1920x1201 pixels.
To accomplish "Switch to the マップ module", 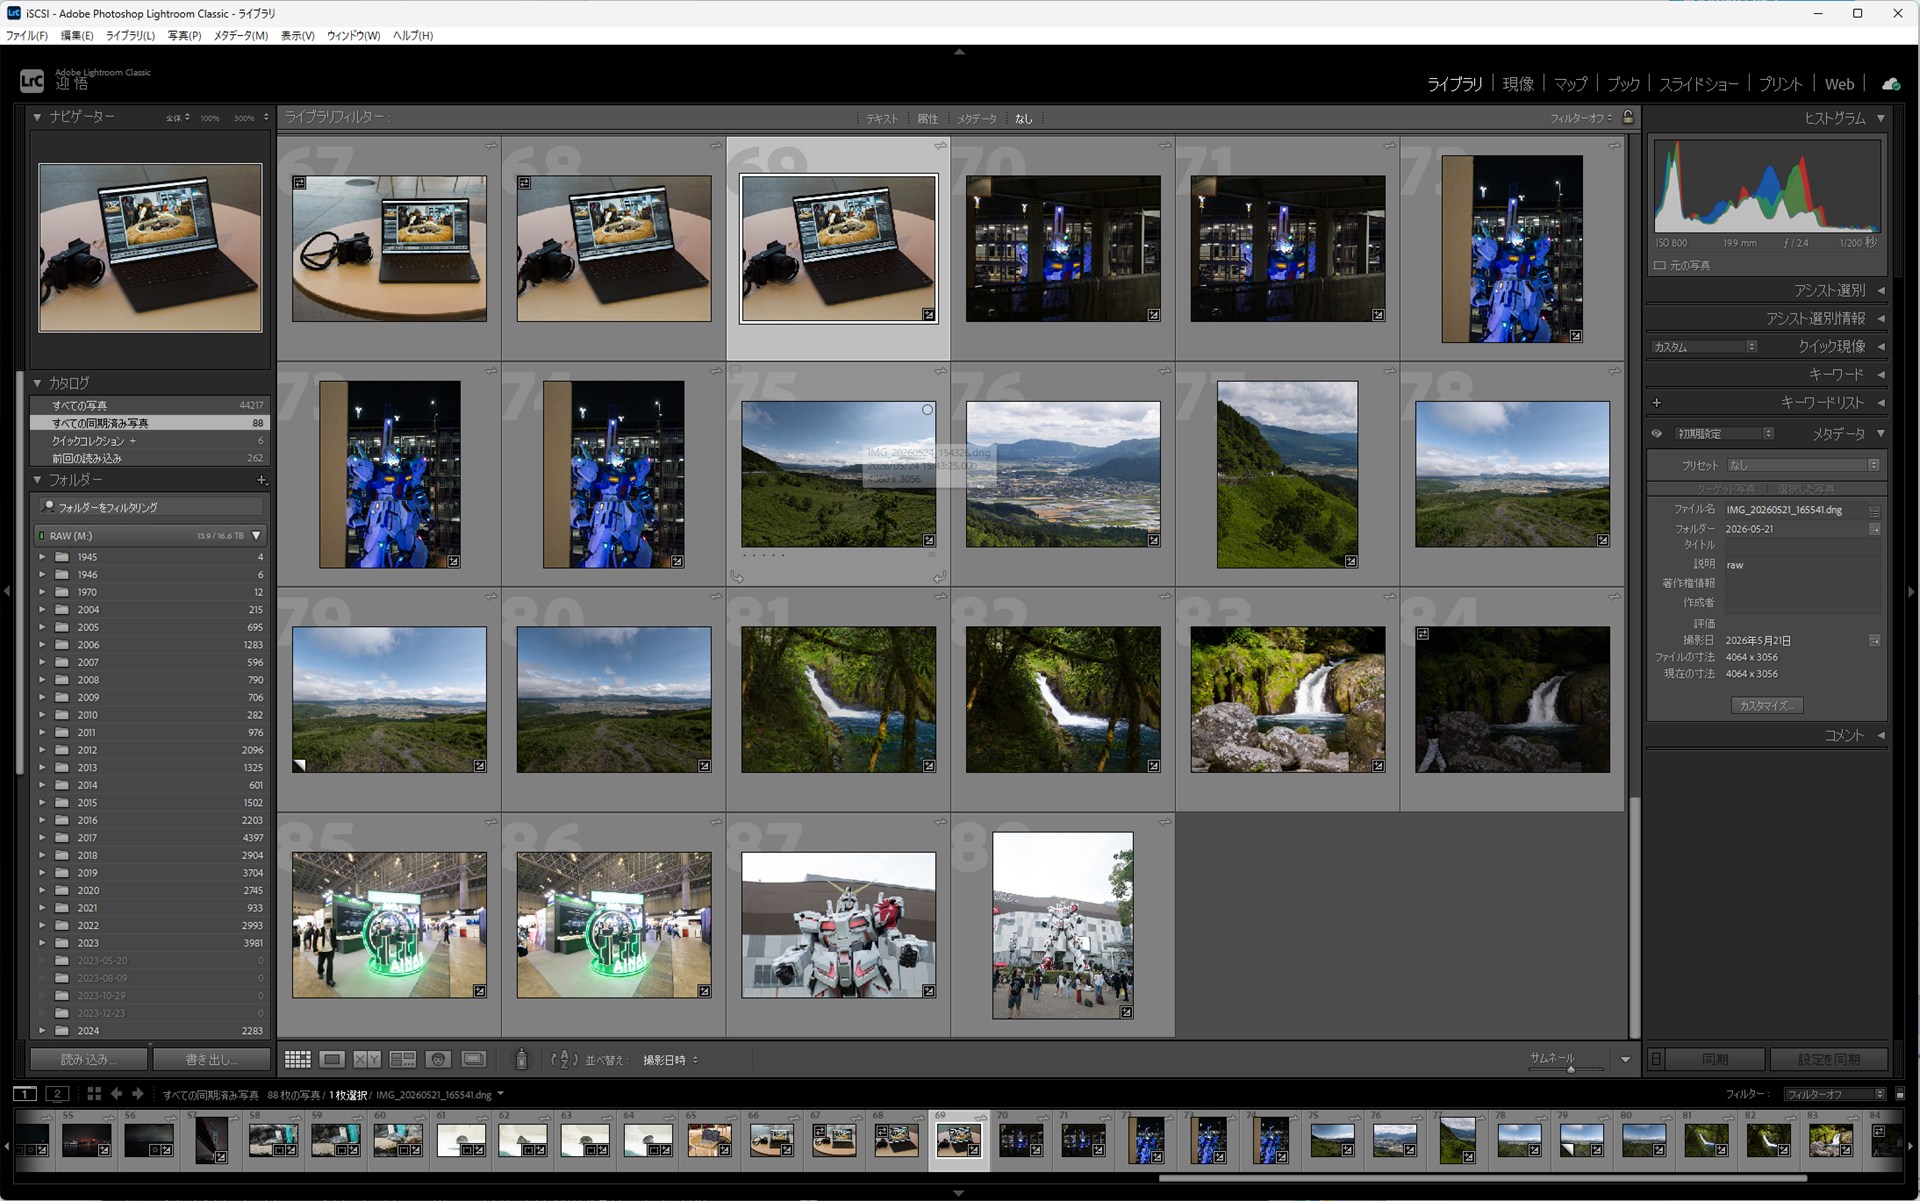I will pos(1570,84).
